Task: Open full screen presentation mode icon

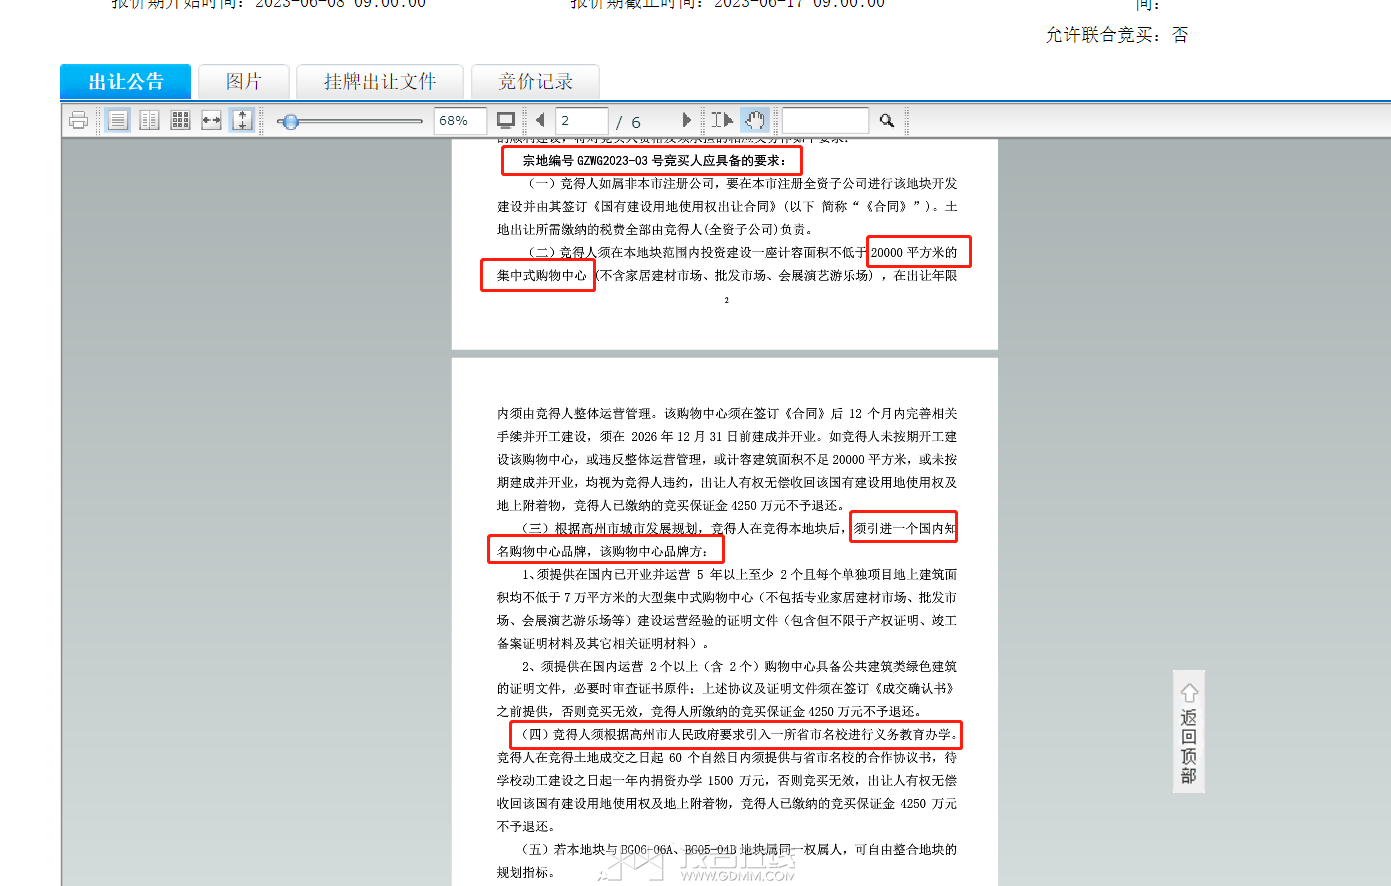Action: (x=506, y=121)
